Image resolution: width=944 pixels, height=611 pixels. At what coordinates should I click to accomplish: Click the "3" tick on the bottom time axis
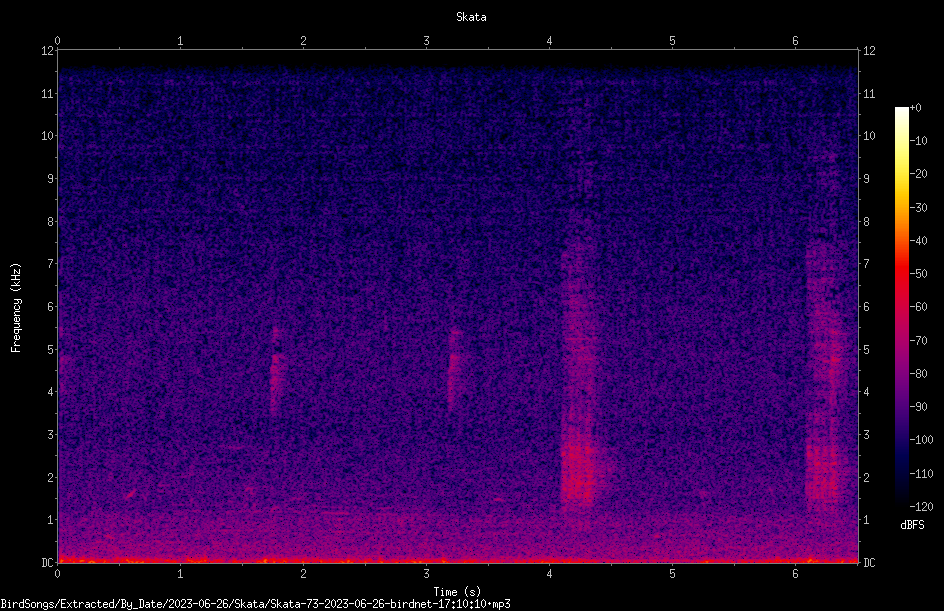[426, 574]
